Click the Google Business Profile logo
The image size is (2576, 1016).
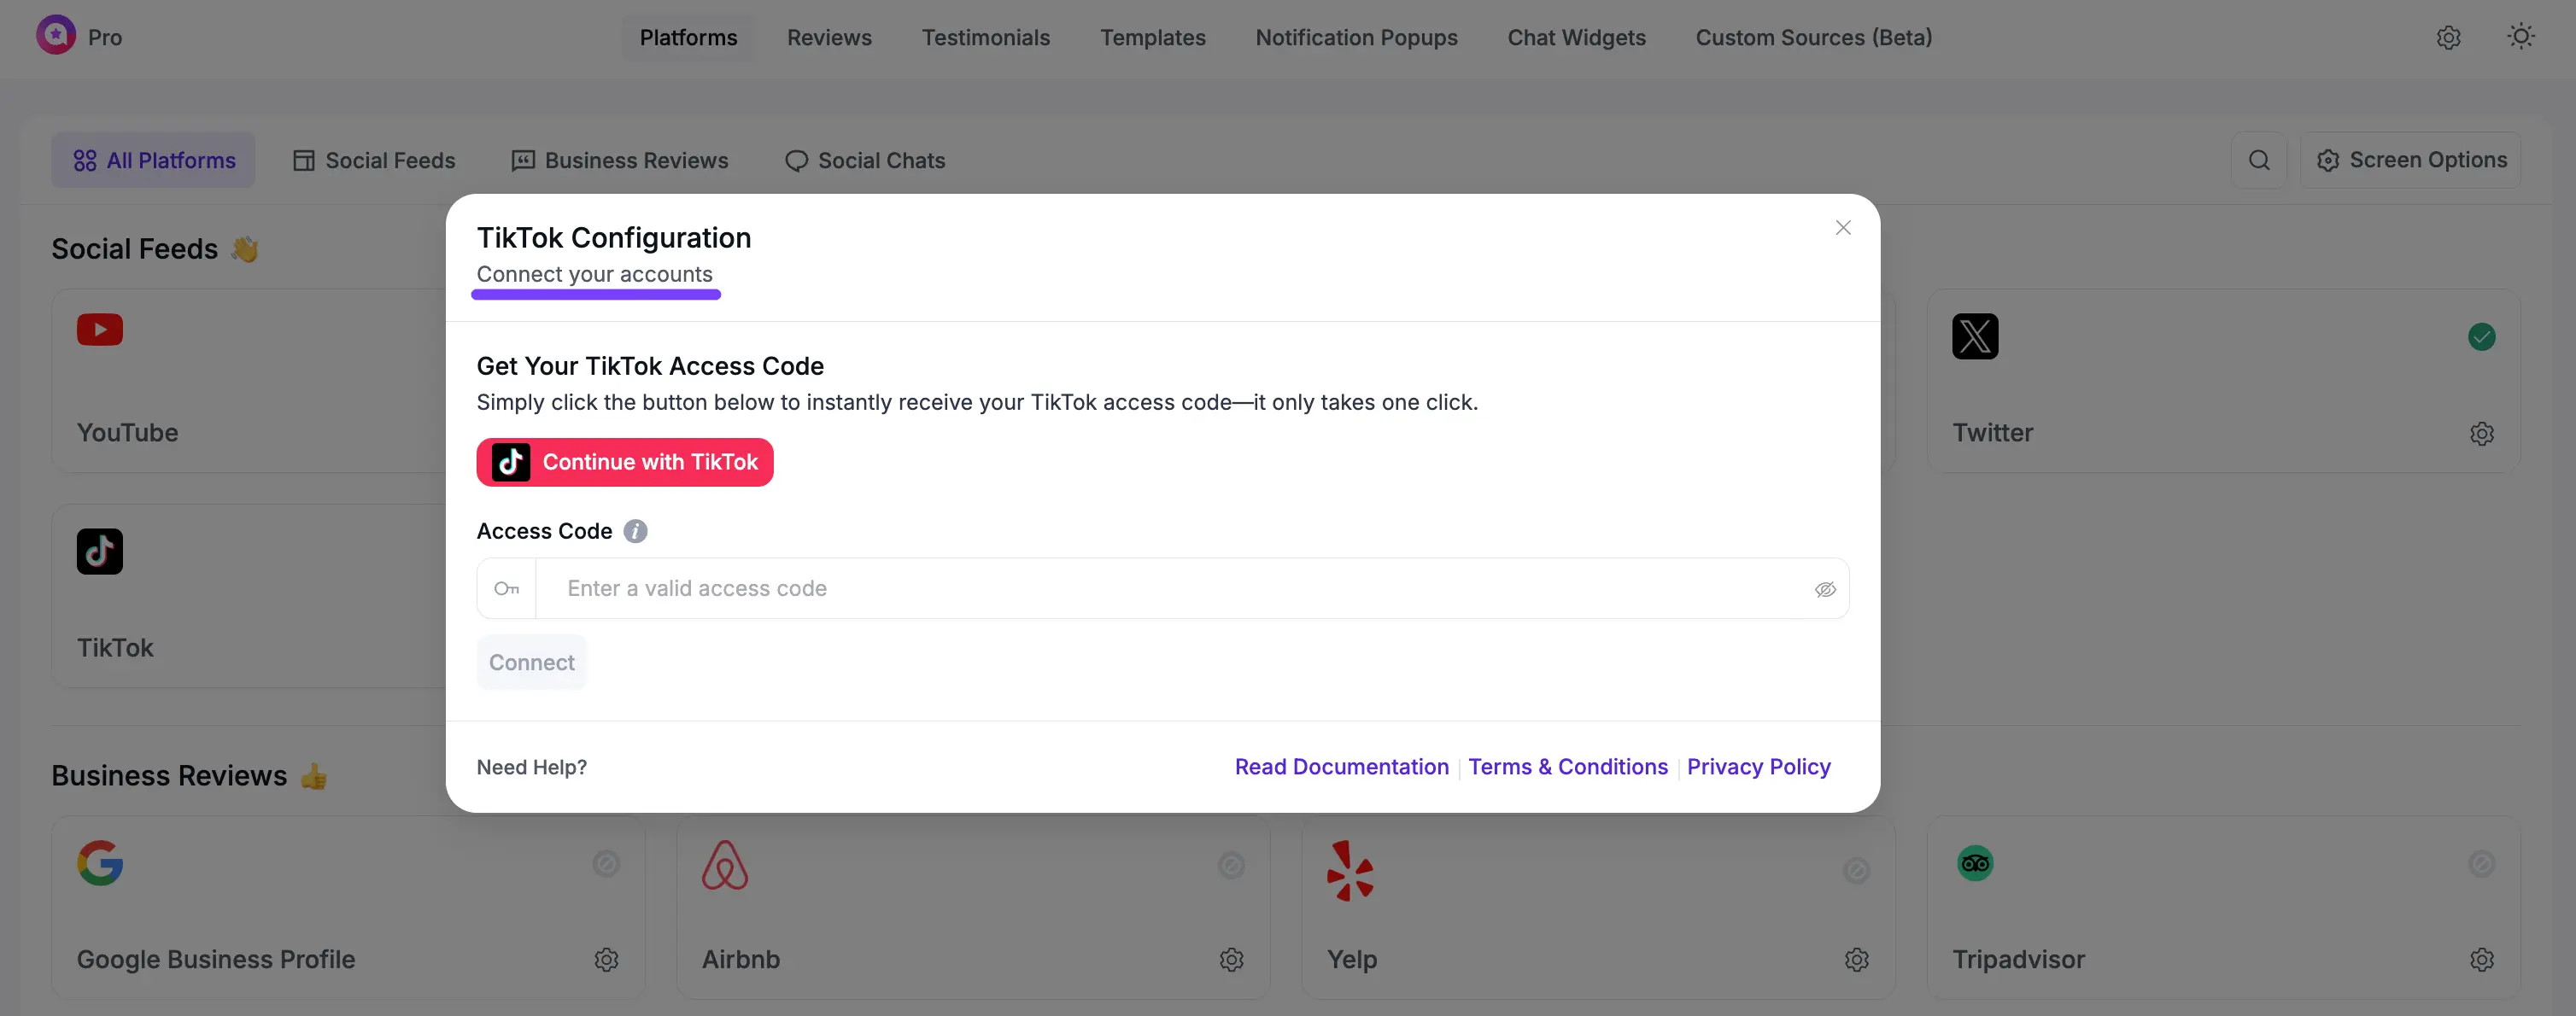[x=100, y=864]
